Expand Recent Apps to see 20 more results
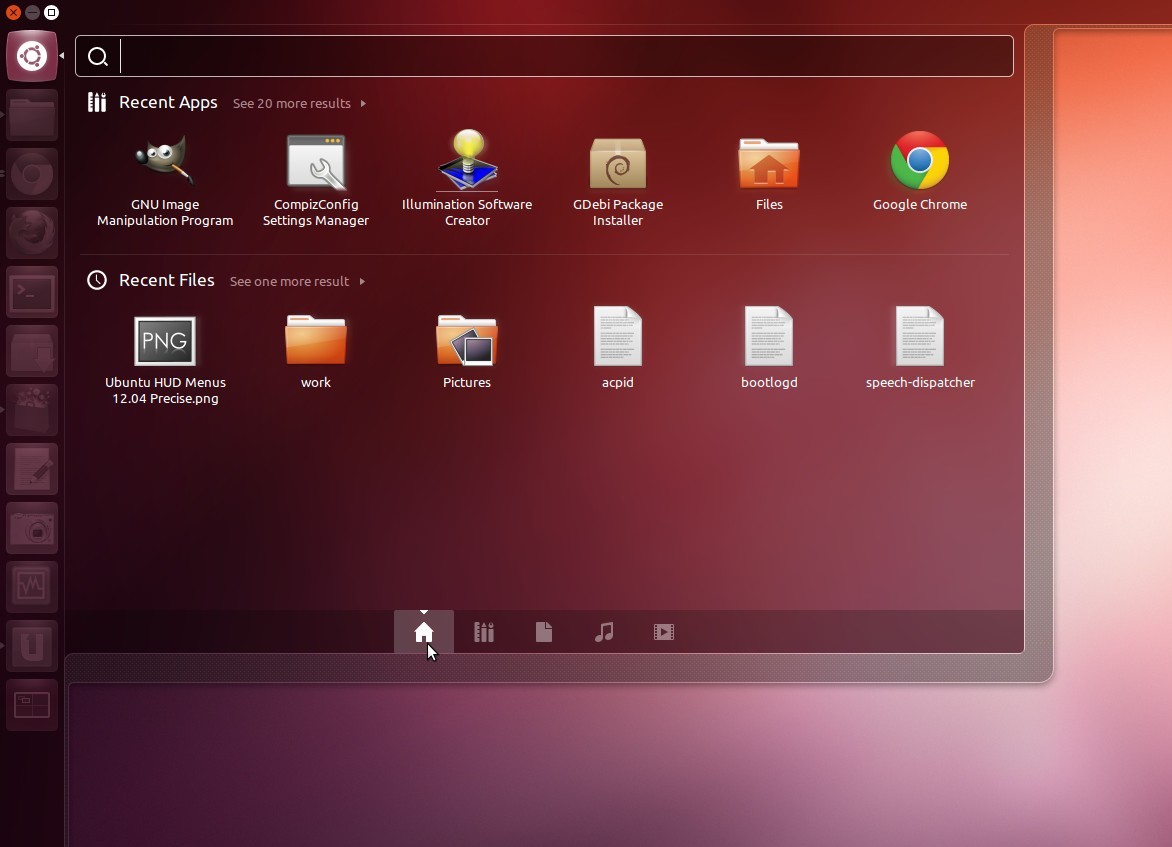Screen dimensions: 1172x847 [292, 103]
